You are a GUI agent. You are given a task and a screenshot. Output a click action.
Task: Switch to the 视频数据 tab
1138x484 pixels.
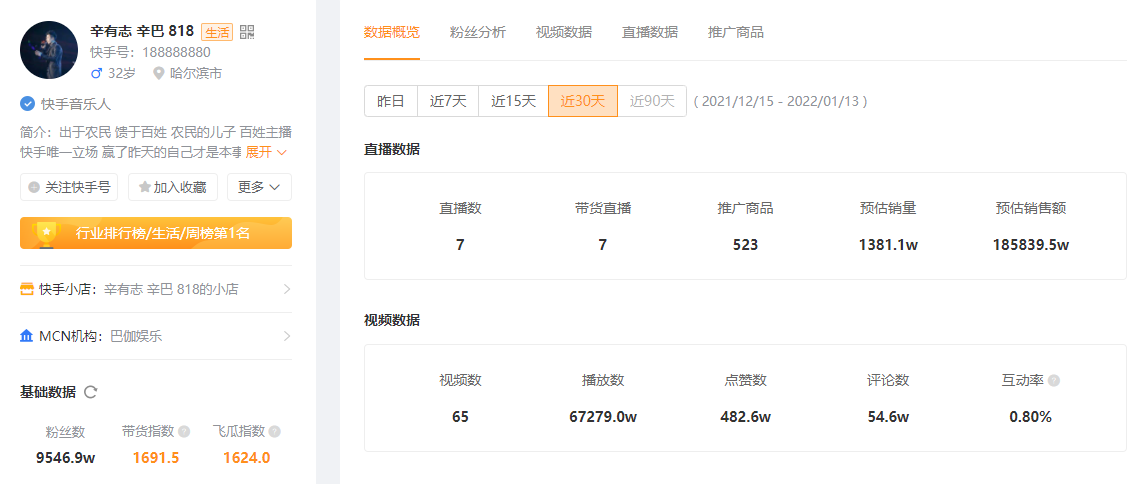tap(564, 32)
